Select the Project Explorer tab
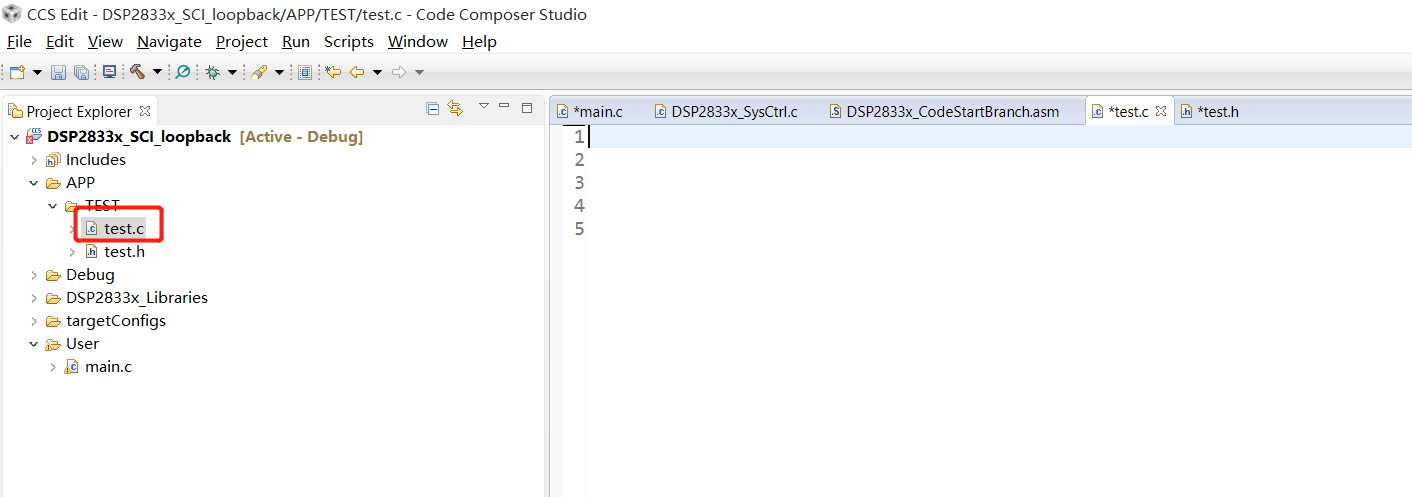Screen dimensions: 1412x497 [79, 111]
